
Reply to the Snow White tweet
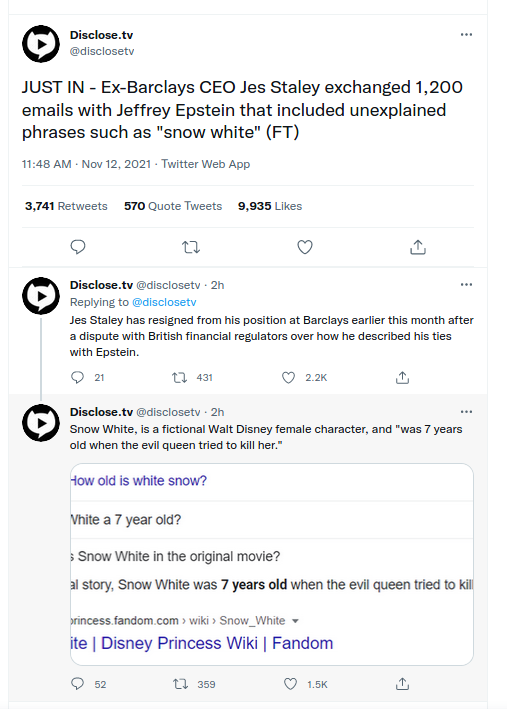[x=77, y=684]
